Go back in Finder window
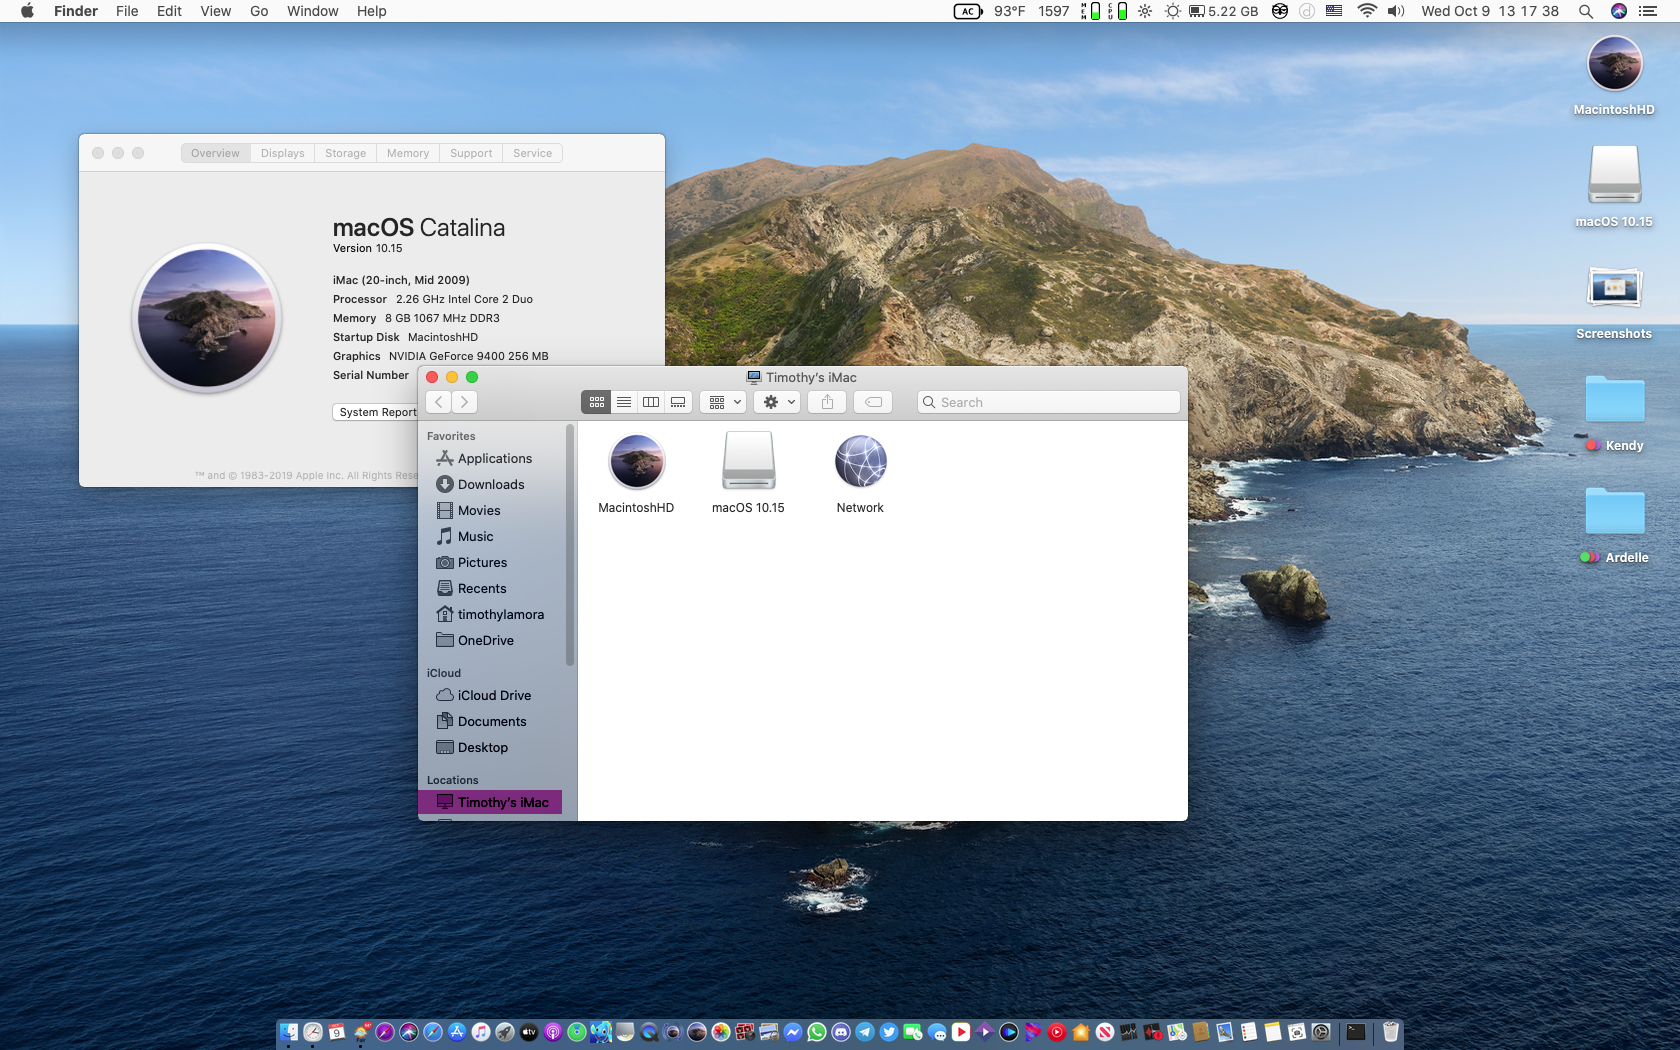Image resolution: width=1680 pixels, height=1050 pixels. 439,402
